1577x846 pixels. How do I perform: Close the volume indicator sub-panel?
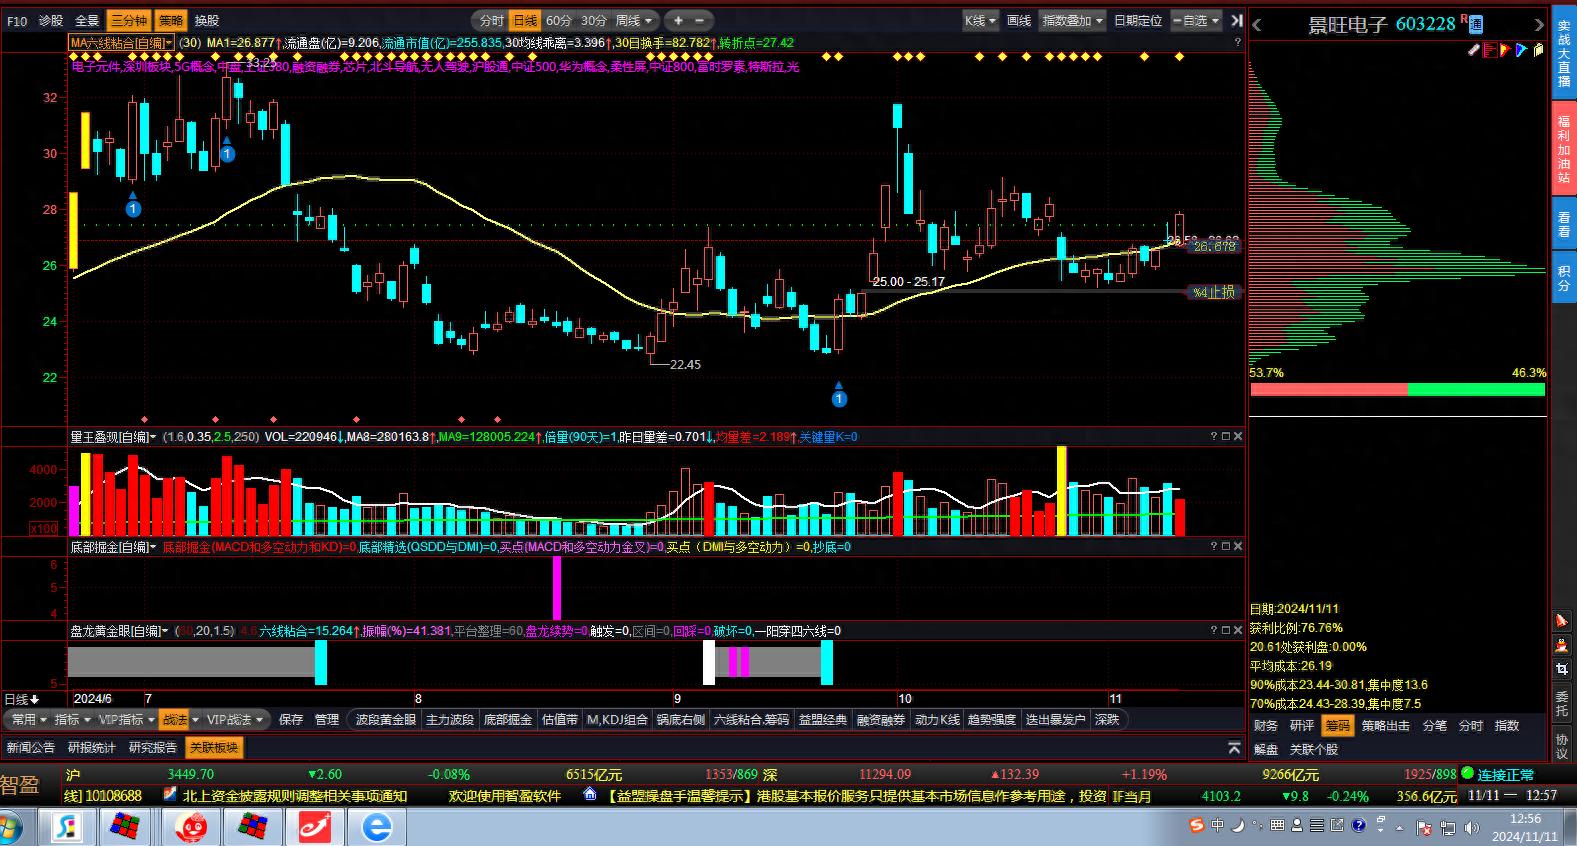[1238, 436]
